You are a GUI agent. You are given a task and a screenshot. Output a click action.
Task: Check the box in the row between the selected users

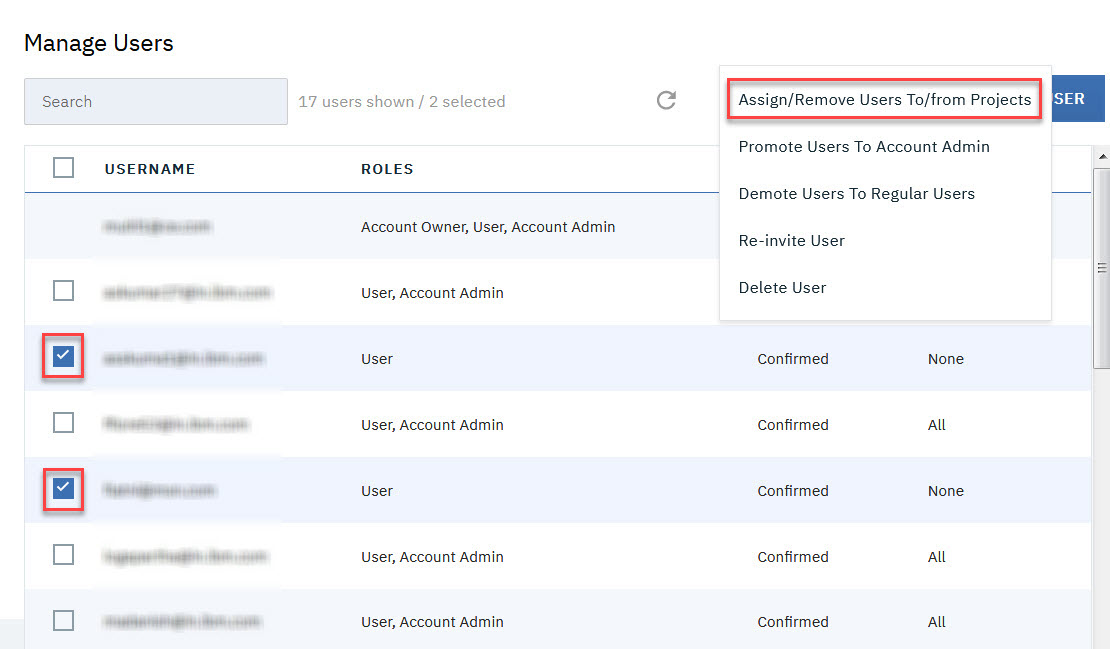63,423
